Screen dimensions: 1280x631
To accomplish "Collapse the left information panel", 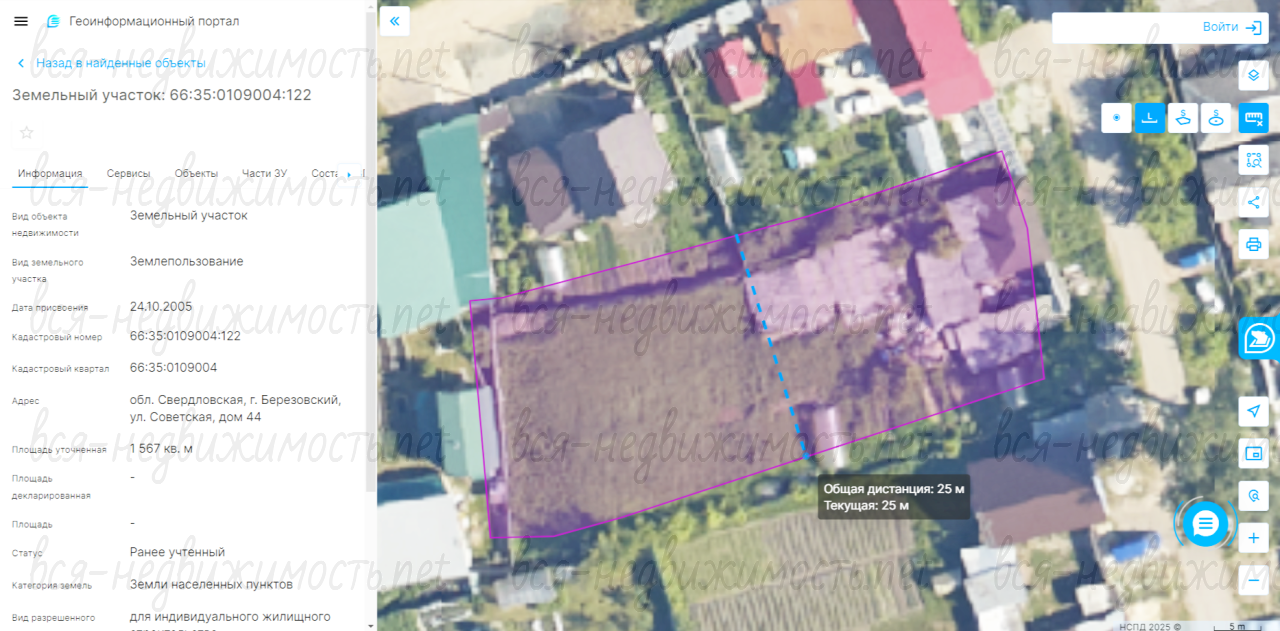I will click(394, 21).
